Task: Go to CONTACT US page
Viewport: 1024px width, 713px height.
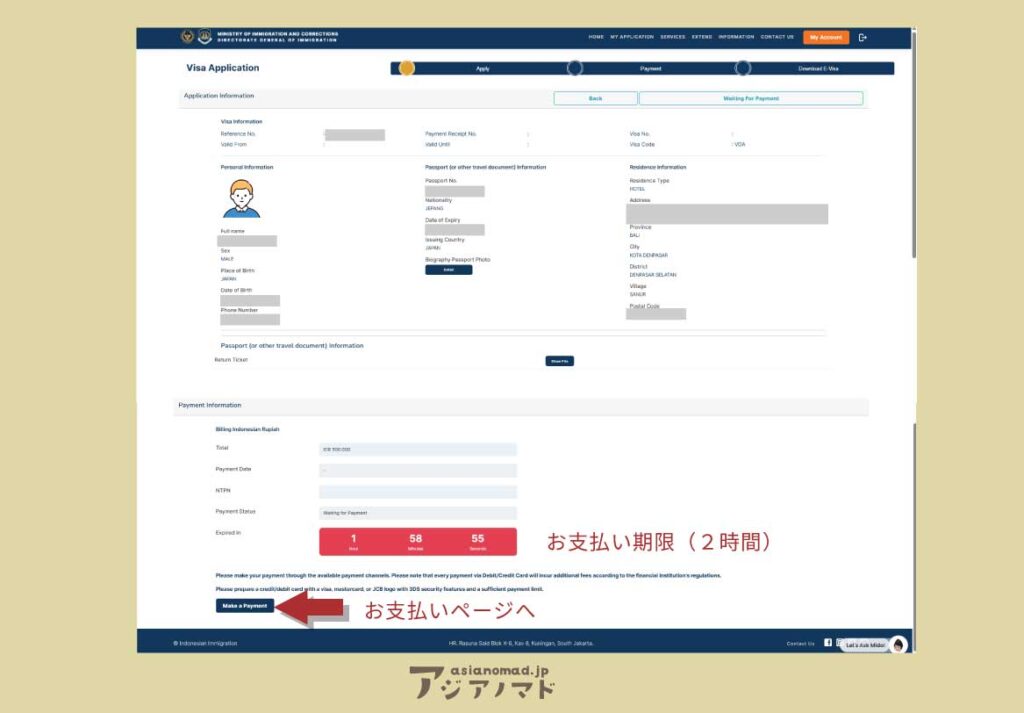Action: (777, 37)
